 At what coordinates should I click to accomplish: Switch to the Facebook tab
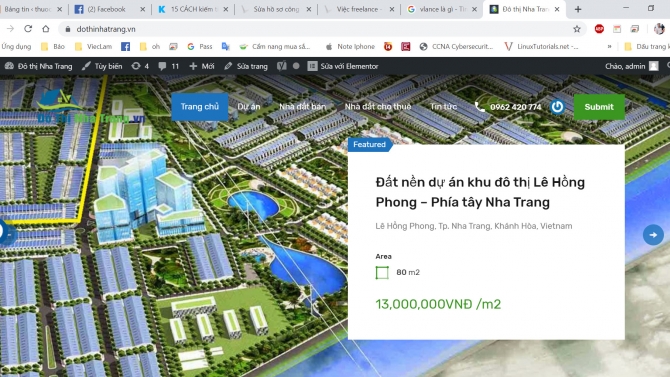pyautogui.click(x=106, y=9)
